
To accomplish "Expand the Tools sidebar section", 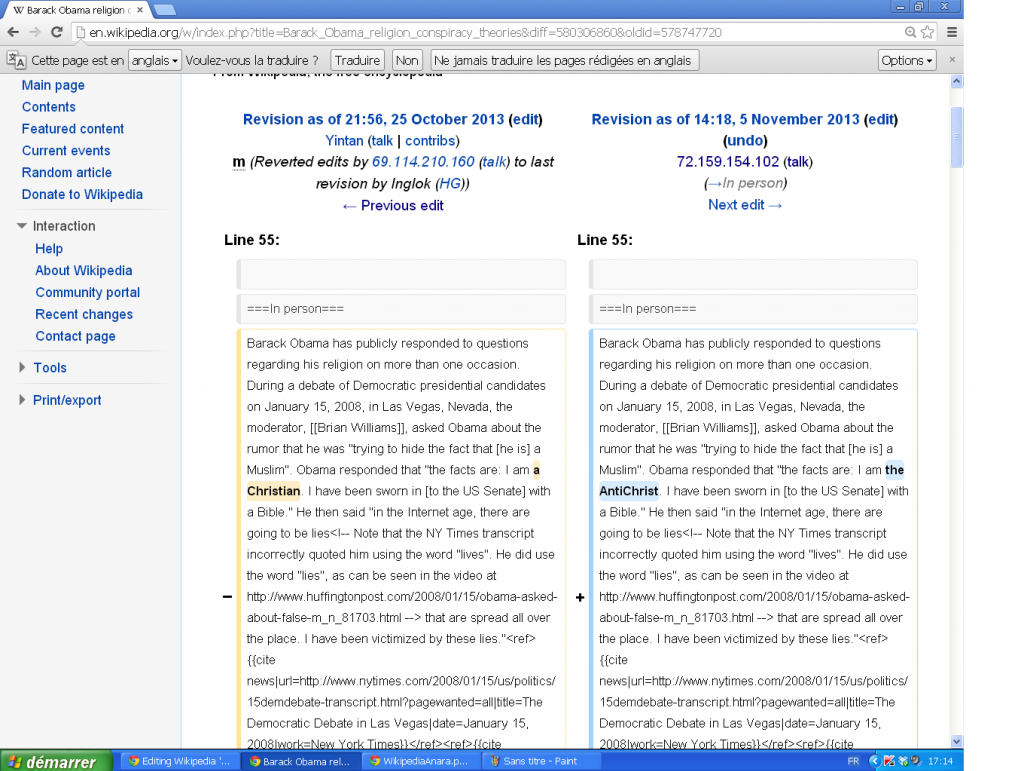I will coord(22,368).
